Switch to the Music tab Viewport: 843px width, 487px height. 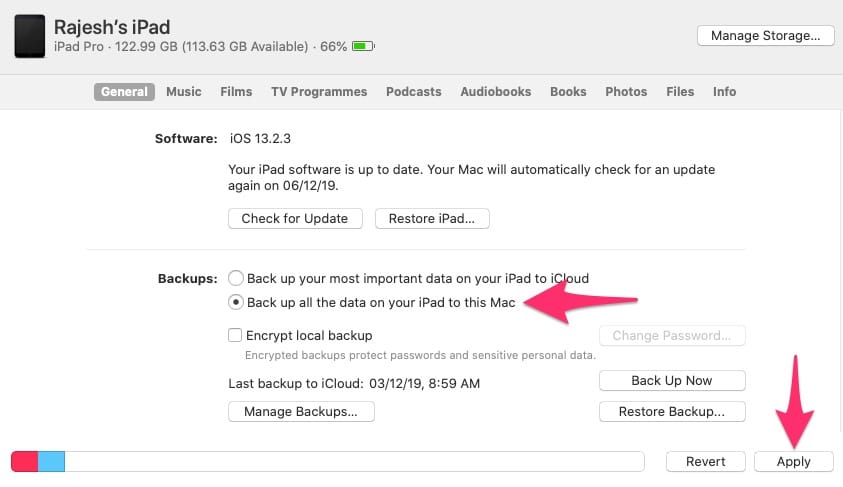pos(183,91)
